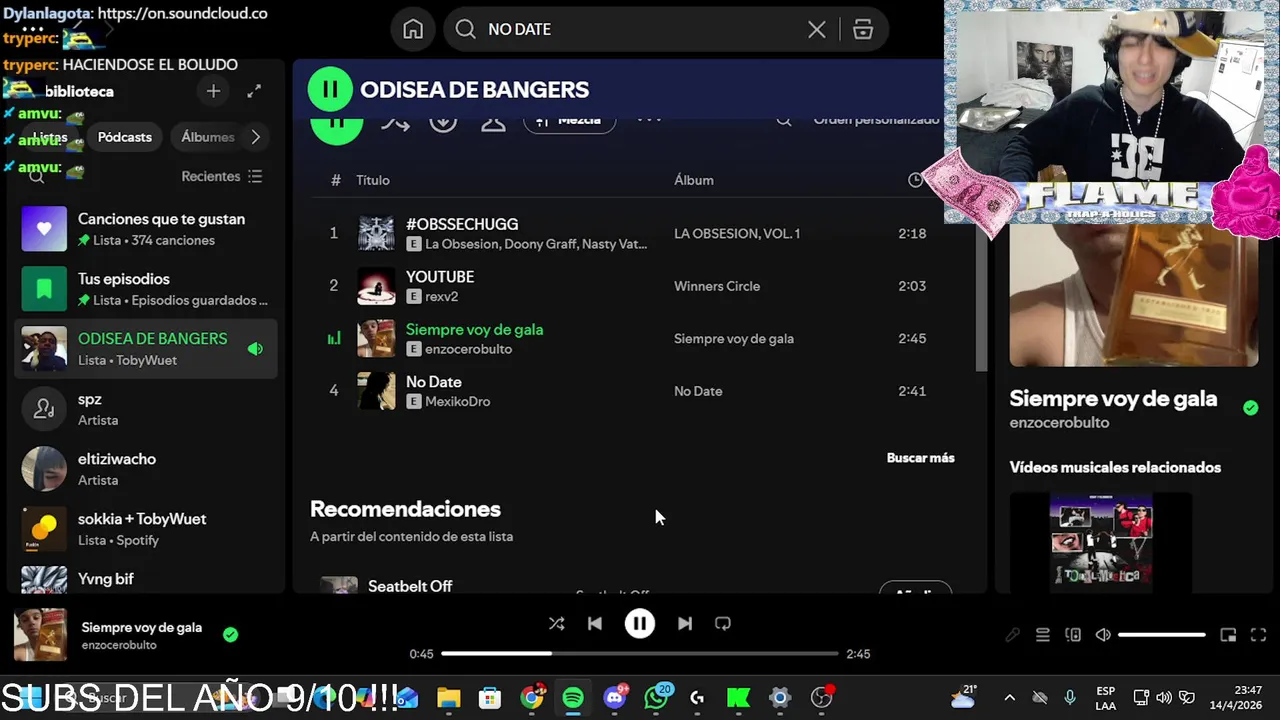1280x720 pixels.
Task: Enter full screen from the player bar
Action: point(1259,635)
